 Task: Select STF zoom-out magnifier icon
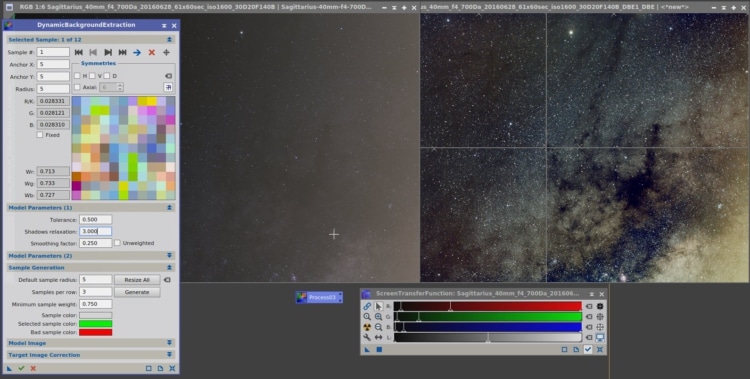point(378,327)
